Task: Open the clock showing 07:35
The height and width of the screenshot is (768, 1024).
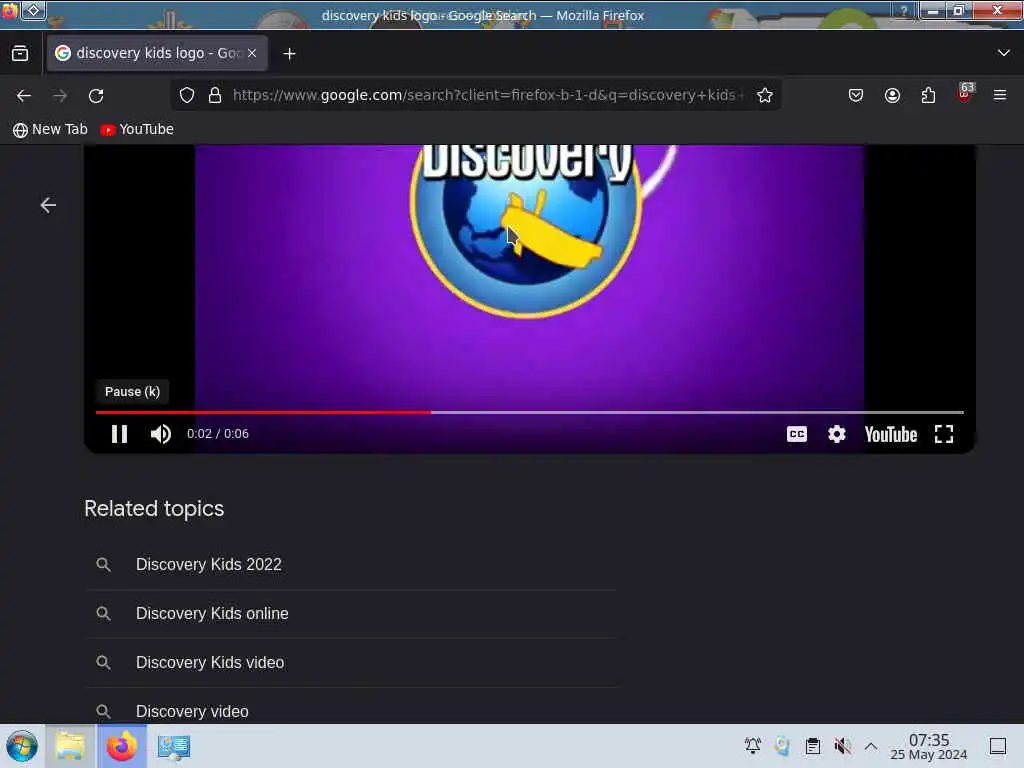Action: [929, 746]
